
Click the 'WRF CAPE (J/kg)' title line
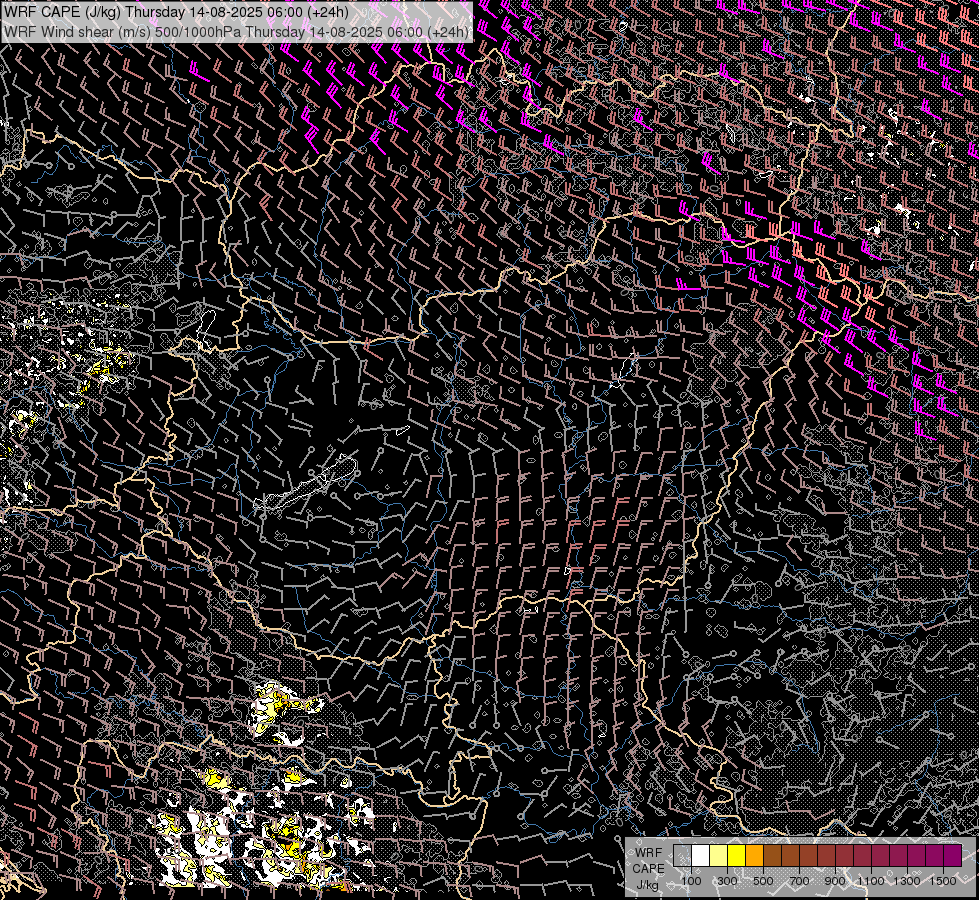[x=175, y=12]
